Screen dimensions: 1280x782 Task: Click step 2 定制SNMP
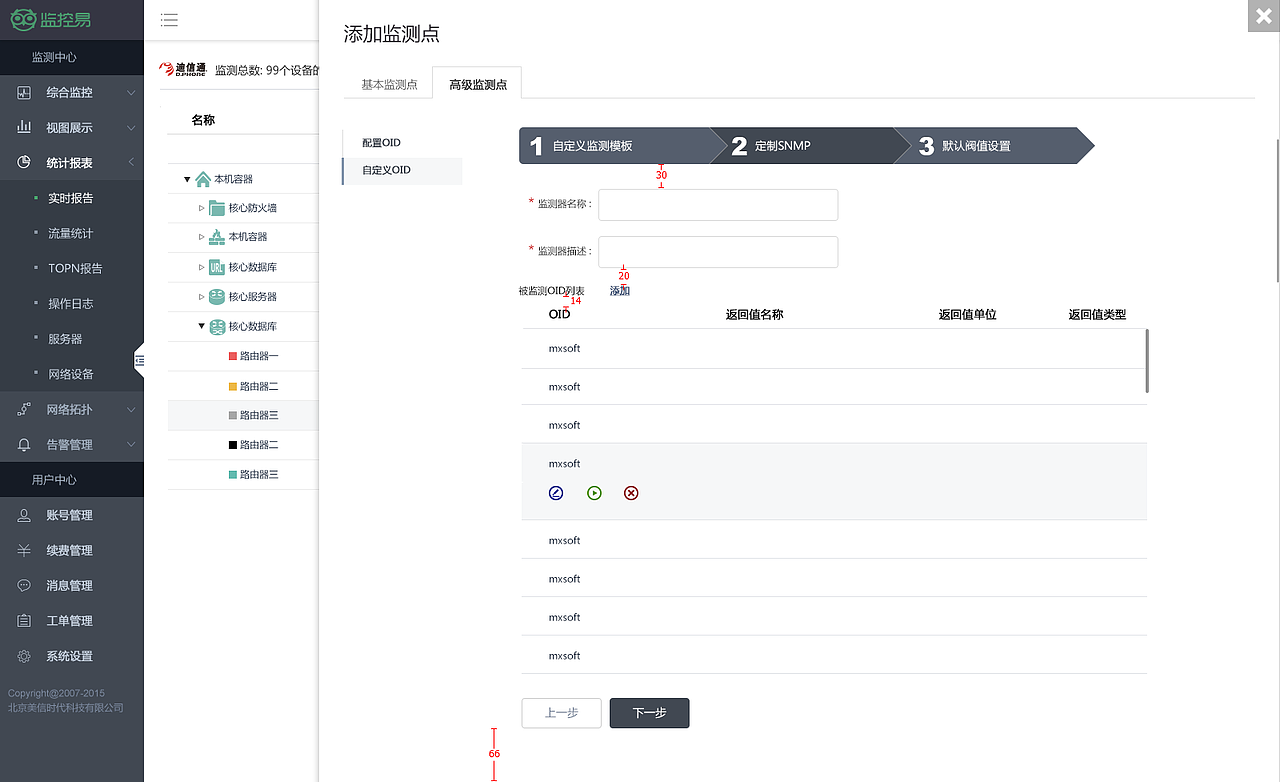(810, 146)
